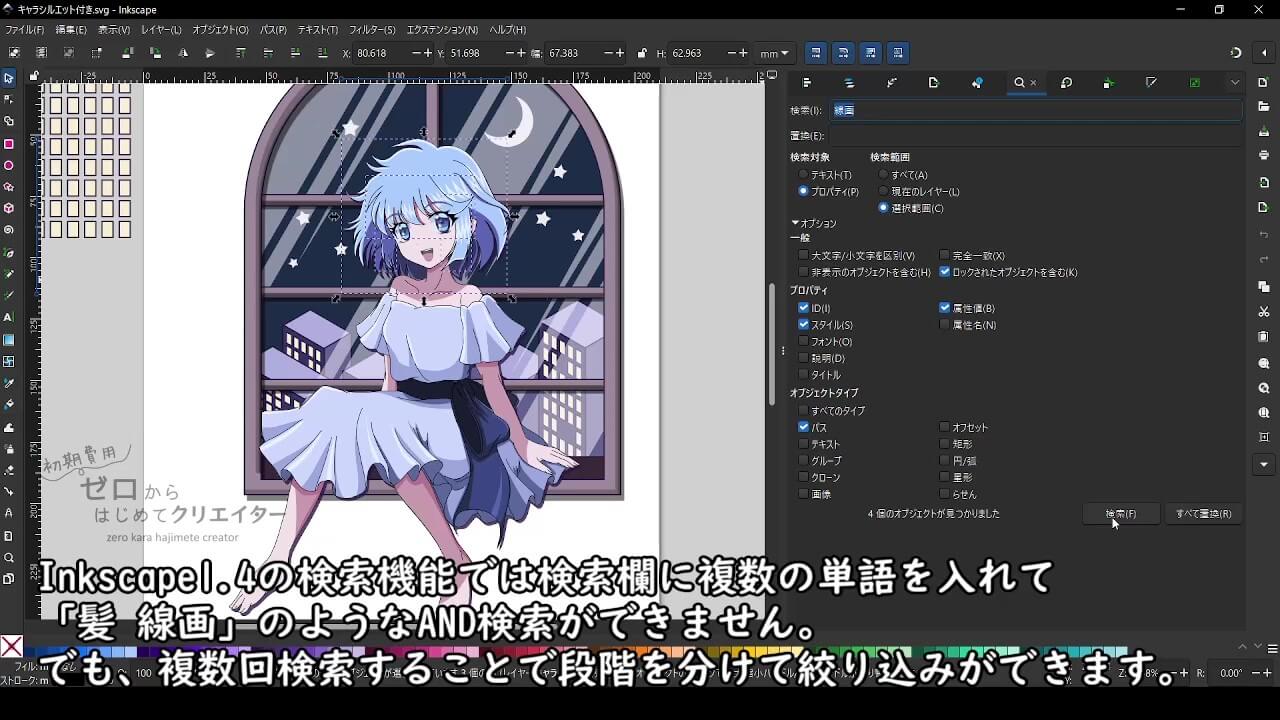
Task: Select the Star polygon tool
Action: [x=9, y=187]
